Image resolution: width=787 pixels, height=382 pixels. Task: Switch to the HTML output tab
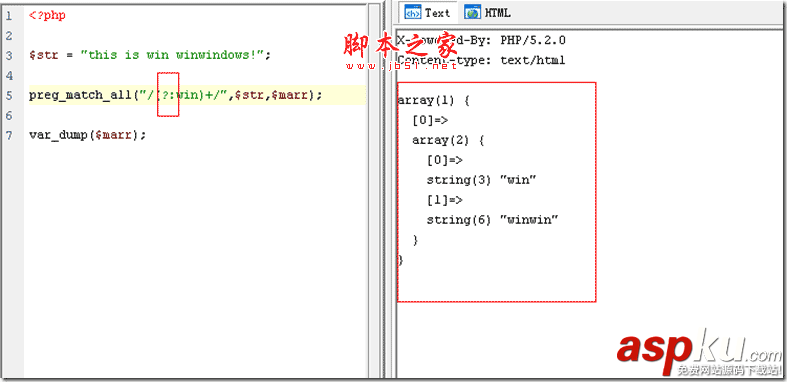pos(488,13)
